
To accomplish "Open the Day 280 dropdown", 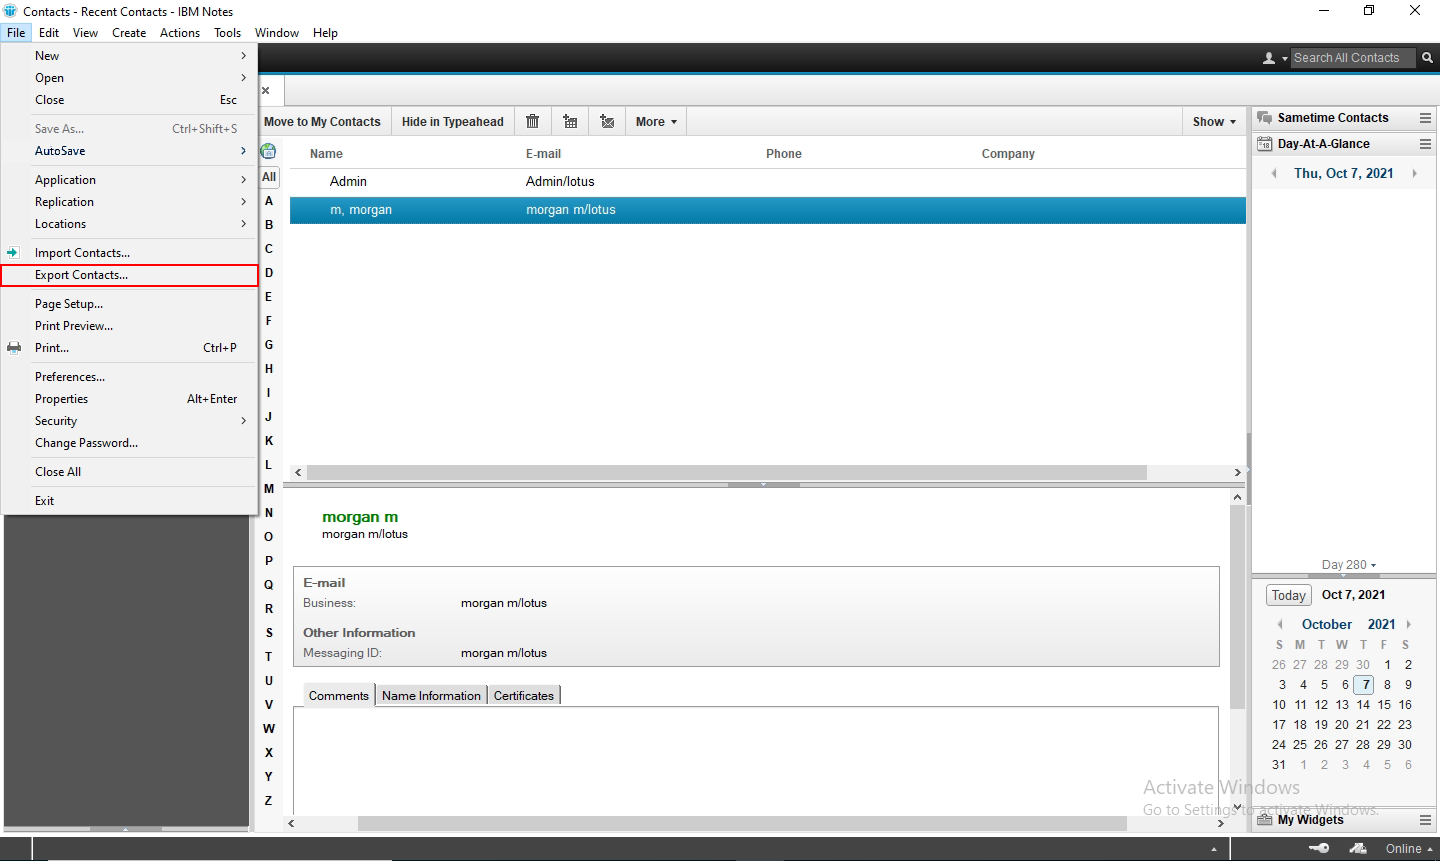I will (1349, 565).
